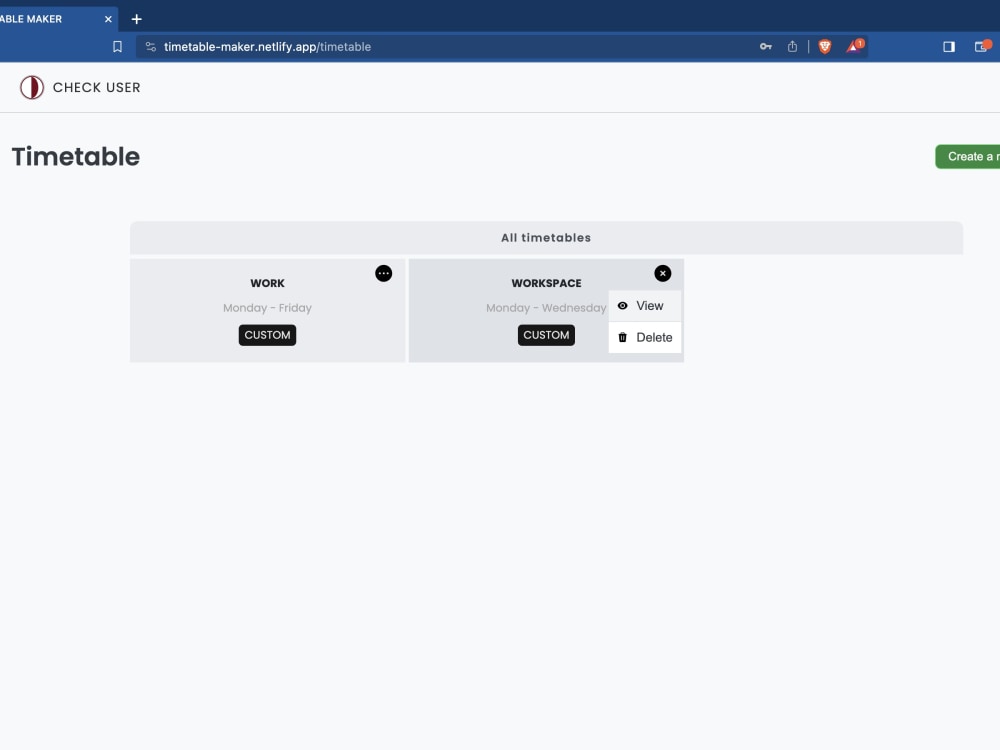Click the address bar URL
Image resolution: width=1000 pixels, height=750 pixels.
click(267, 47)
